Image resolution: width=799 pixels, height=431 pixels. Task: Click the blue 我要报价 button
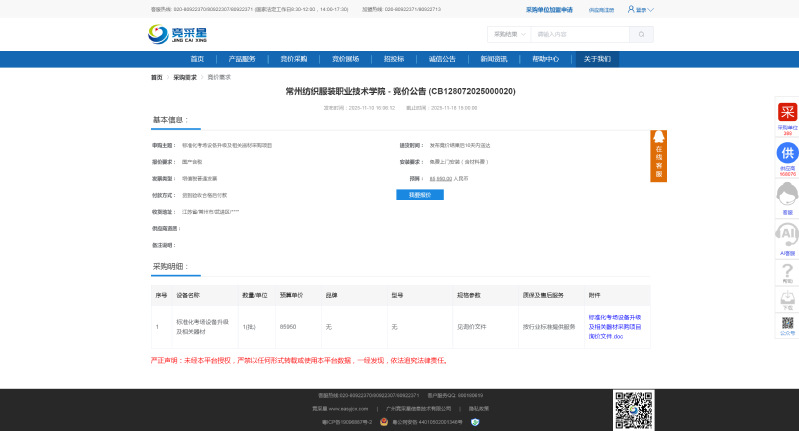click(420, 194)
